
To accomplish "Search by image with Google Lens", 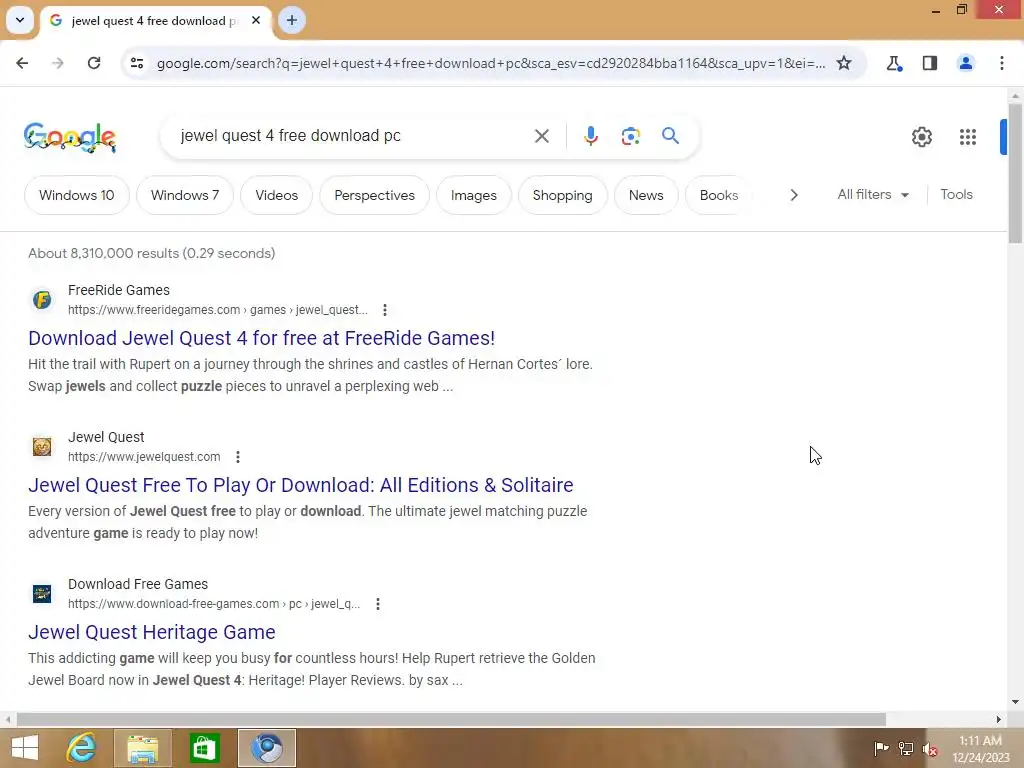I will pos(630,136).
